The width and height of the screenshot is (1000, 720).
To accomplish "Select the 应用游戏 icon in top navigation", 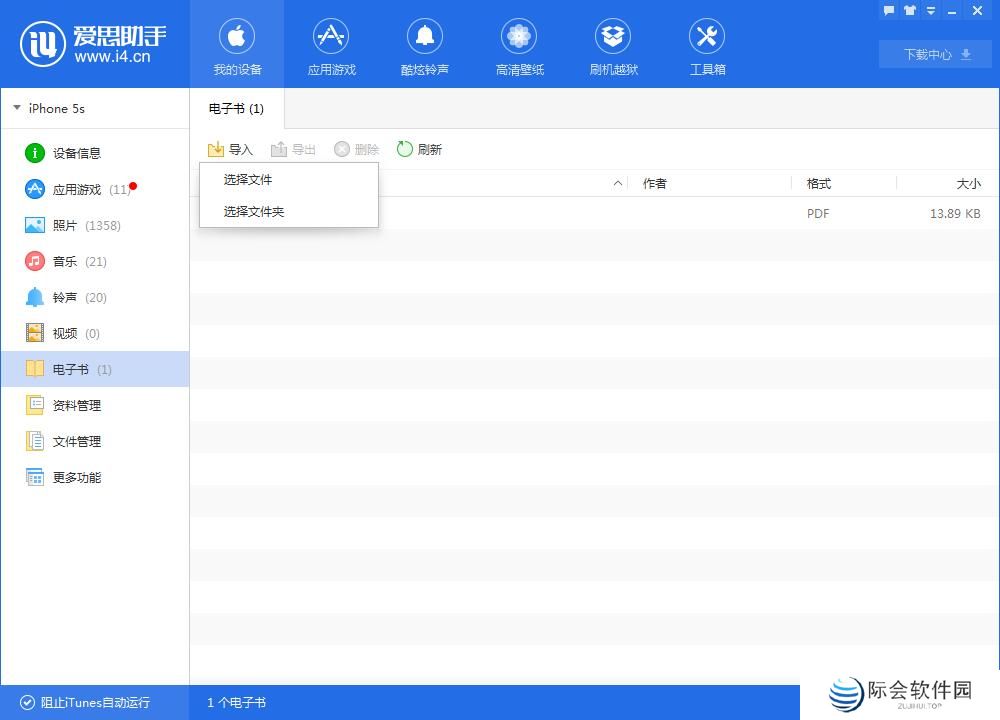I will [x=331, y=45].
